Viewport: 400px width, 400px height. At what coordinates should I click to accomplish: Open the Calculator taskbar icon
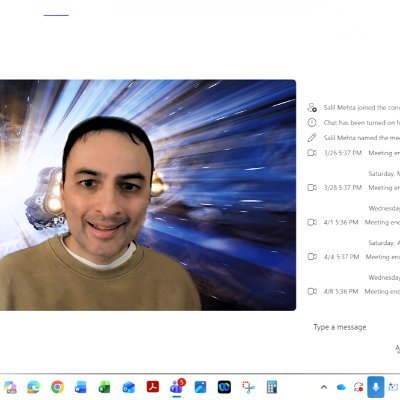pos(272,387)
